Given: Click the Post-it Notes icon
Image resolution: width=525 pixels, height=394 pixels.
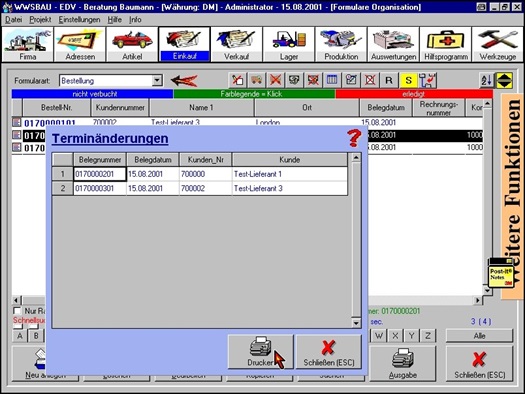Looking at the screenshot, I should coord(500,273).
